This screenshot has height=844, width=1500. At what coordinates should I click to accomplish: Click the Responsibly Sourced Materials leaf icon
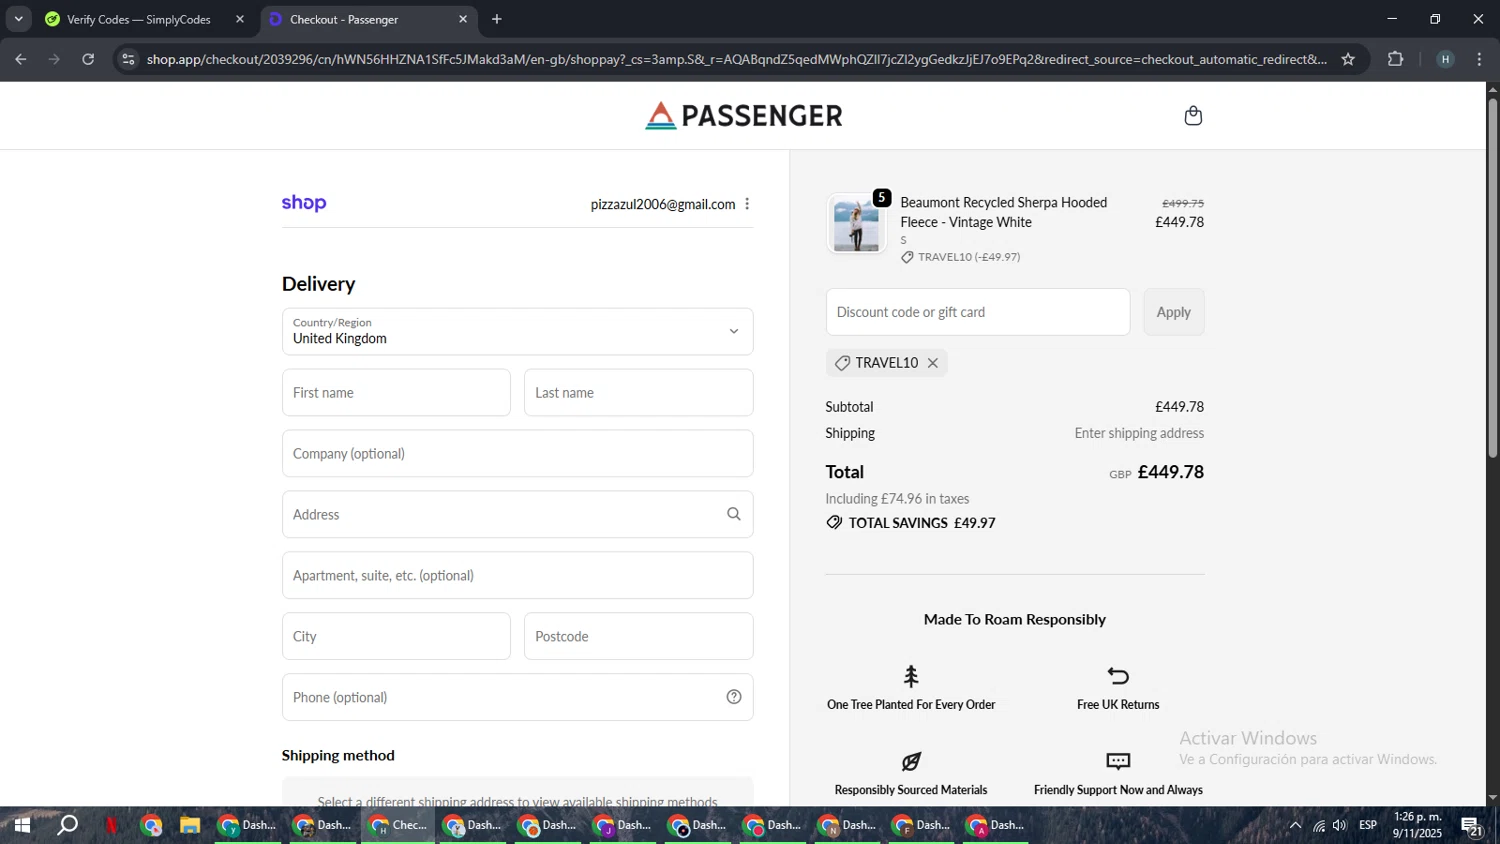tap(911, 762)
